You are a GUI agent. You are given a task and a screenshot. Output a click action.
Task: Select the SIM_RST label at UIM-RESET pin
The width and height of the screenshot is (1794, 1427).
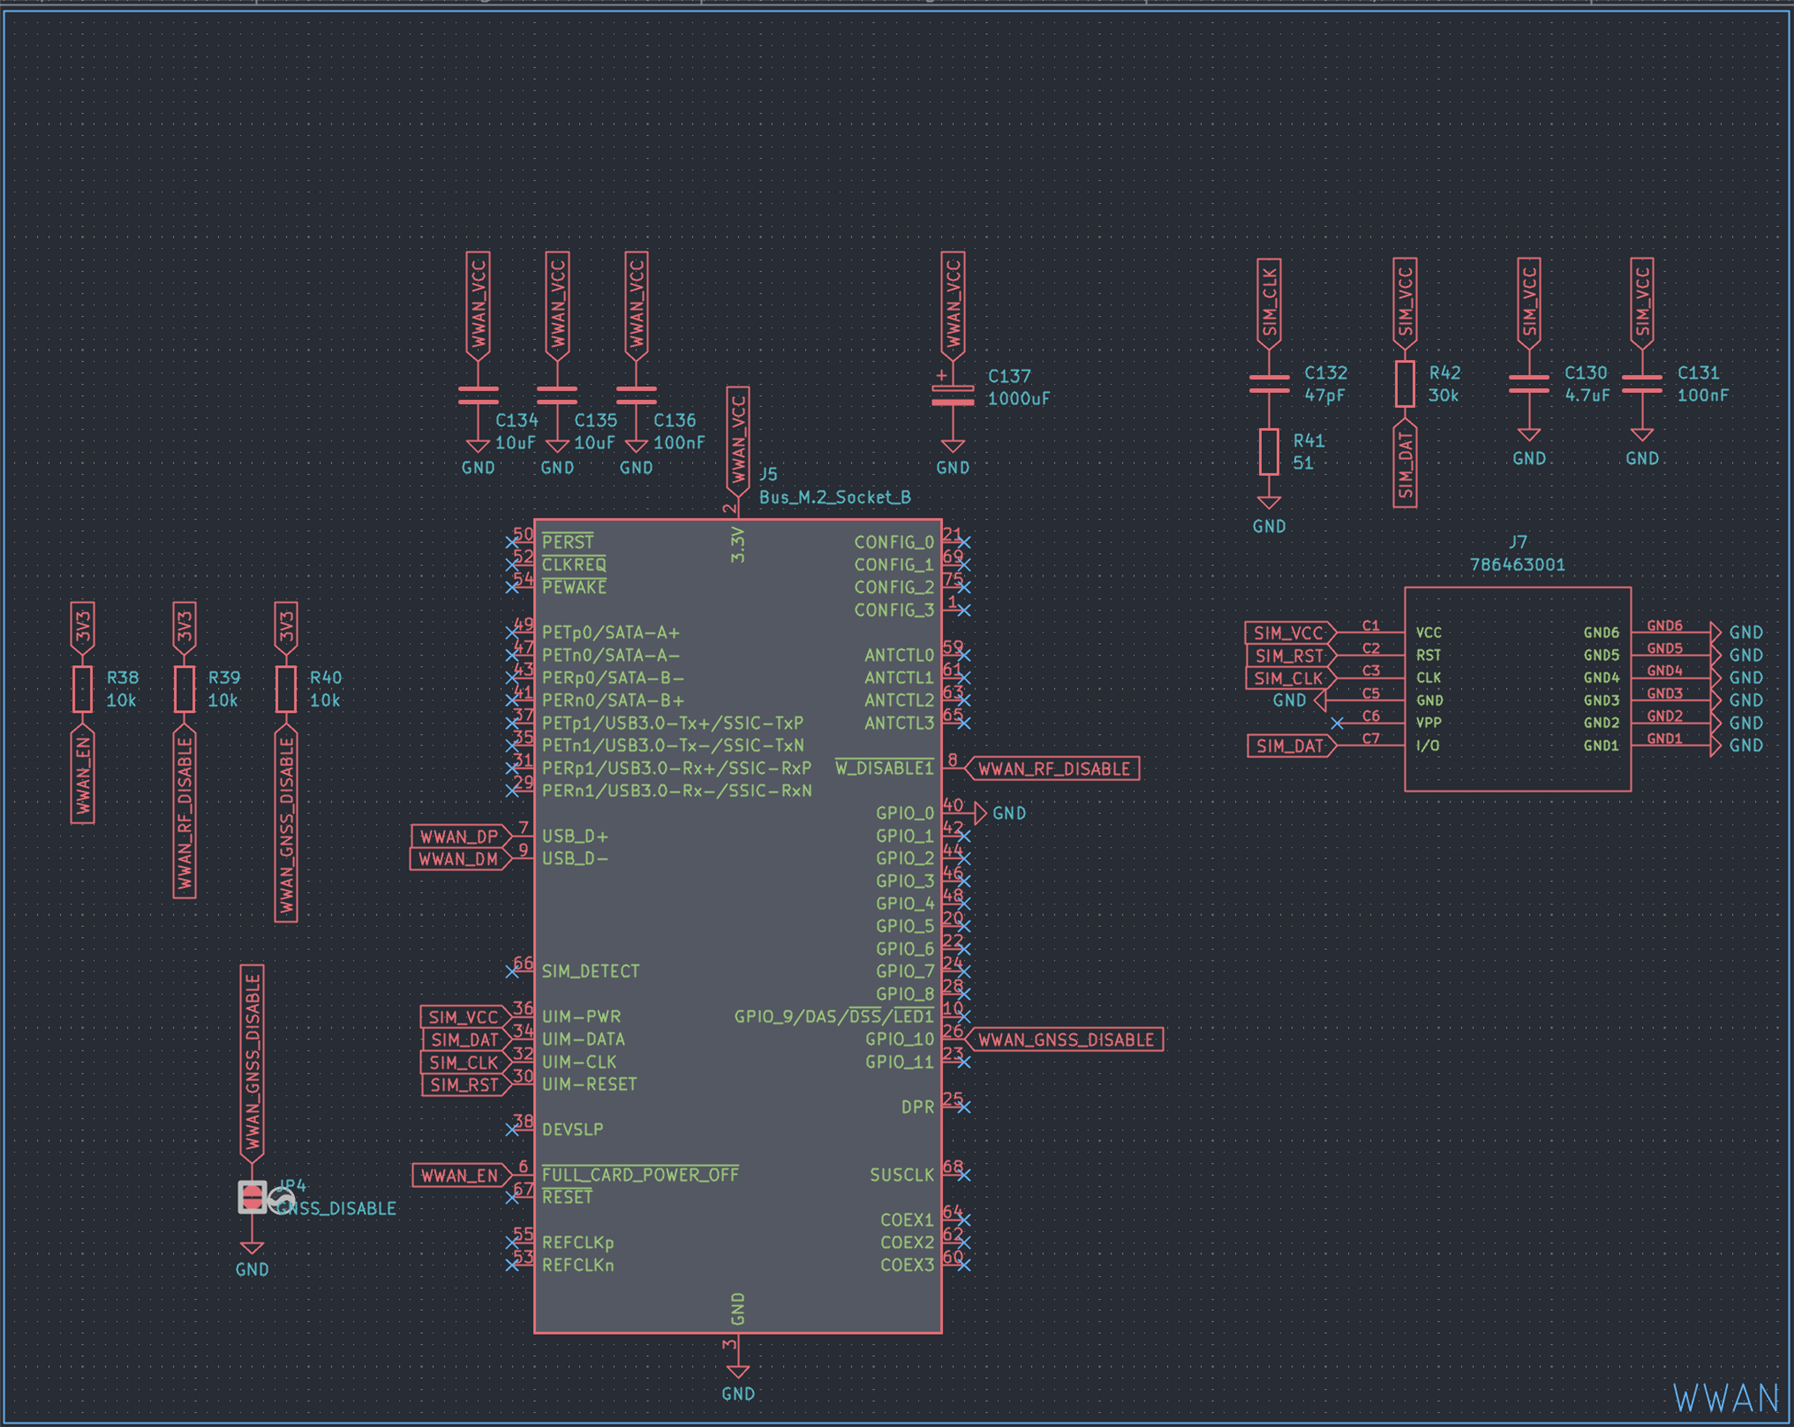pos(465,1085)
